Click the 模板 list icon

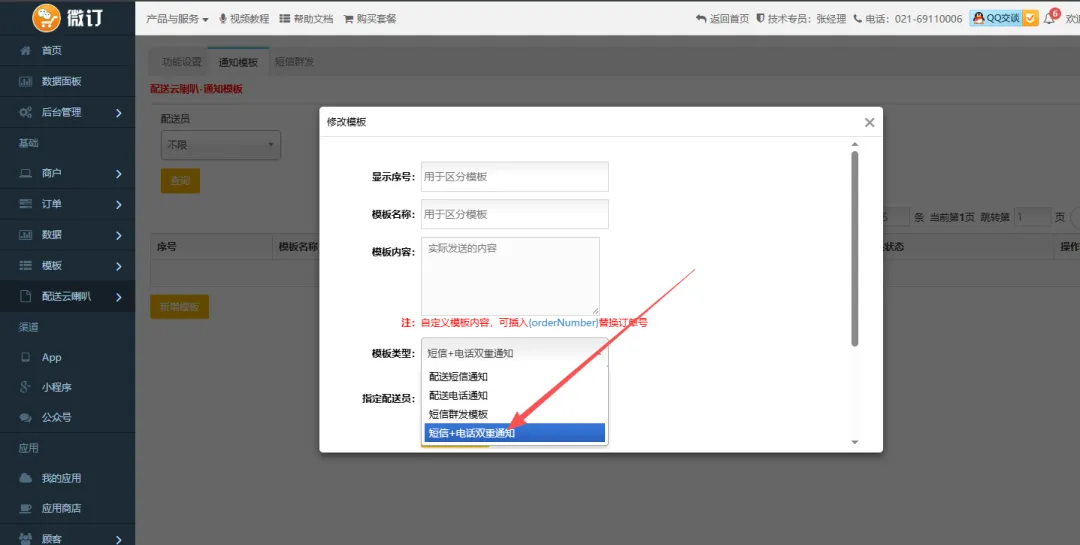pos(25,265)
